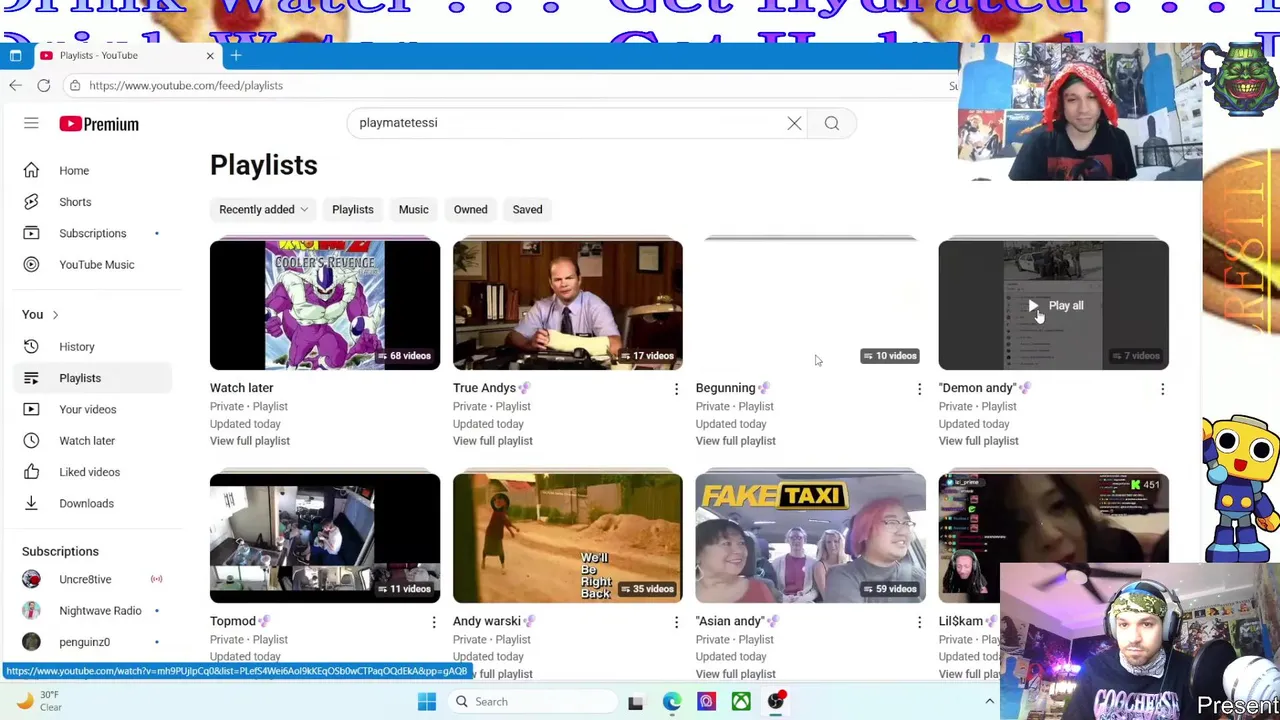Click the magnifier search button
The width and height of the screenshot is (1280, 720).
(x=831, y=123)
